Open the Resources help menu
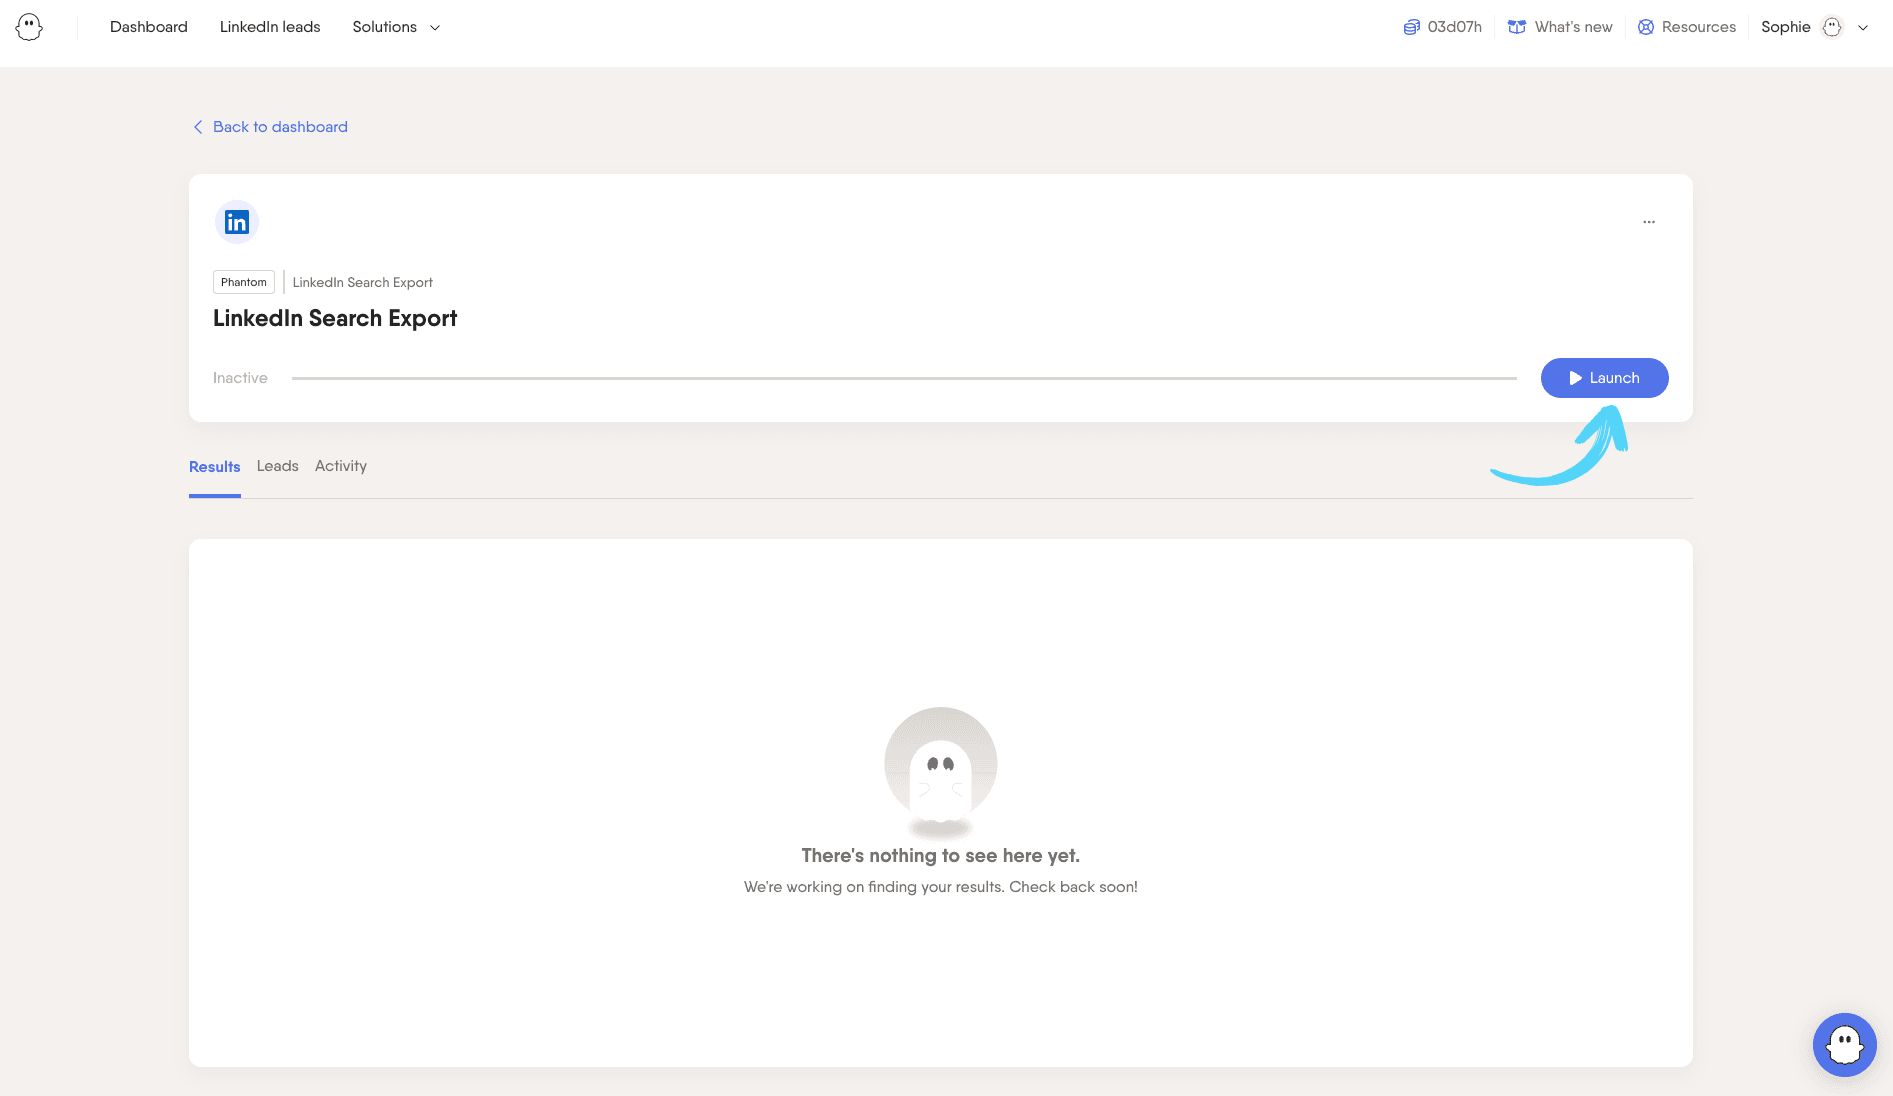The image size is (1893, 1096). (x=1686, y=27)
